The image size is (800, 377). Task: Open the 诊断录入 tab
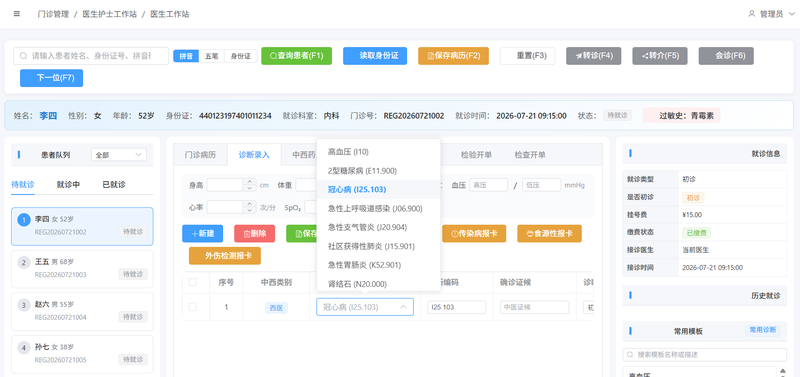tap(254, 155)
